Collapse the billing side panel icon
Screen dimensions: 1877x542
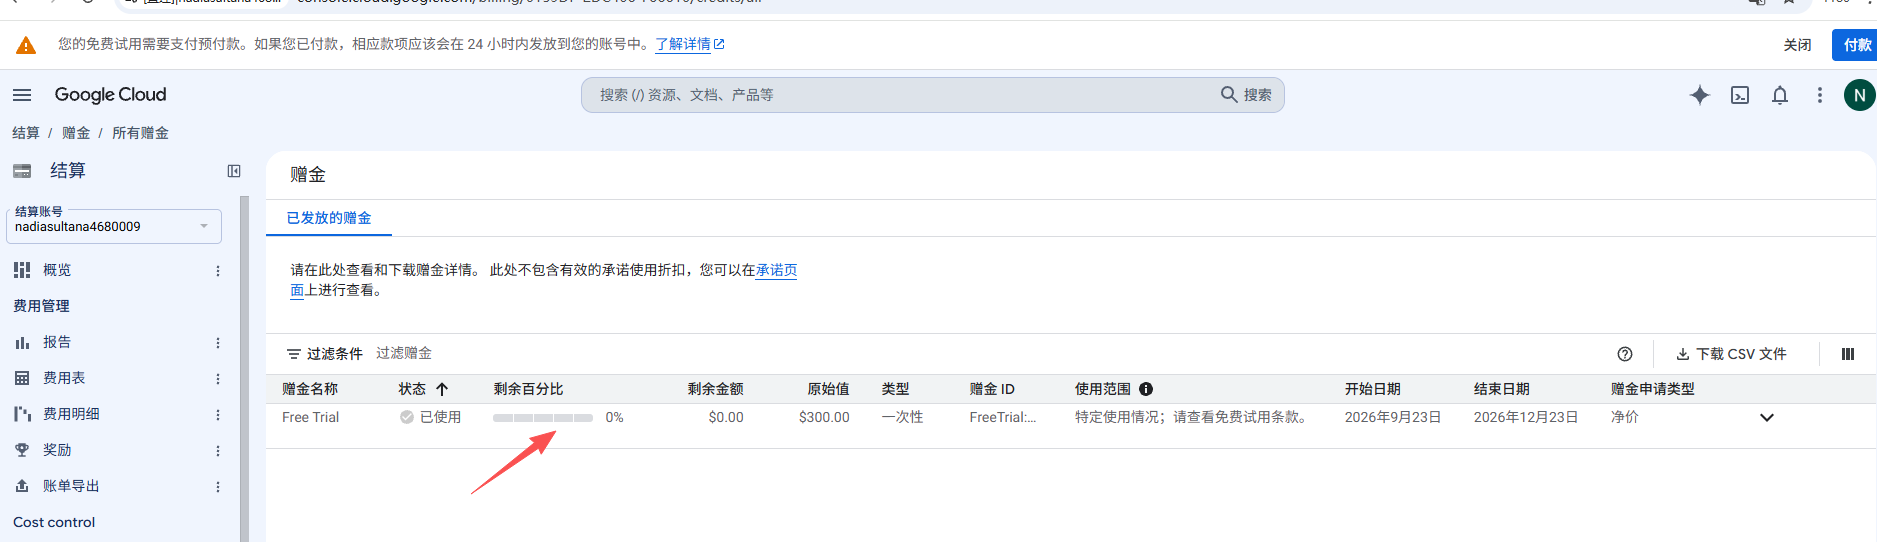(x=234, y=171)
